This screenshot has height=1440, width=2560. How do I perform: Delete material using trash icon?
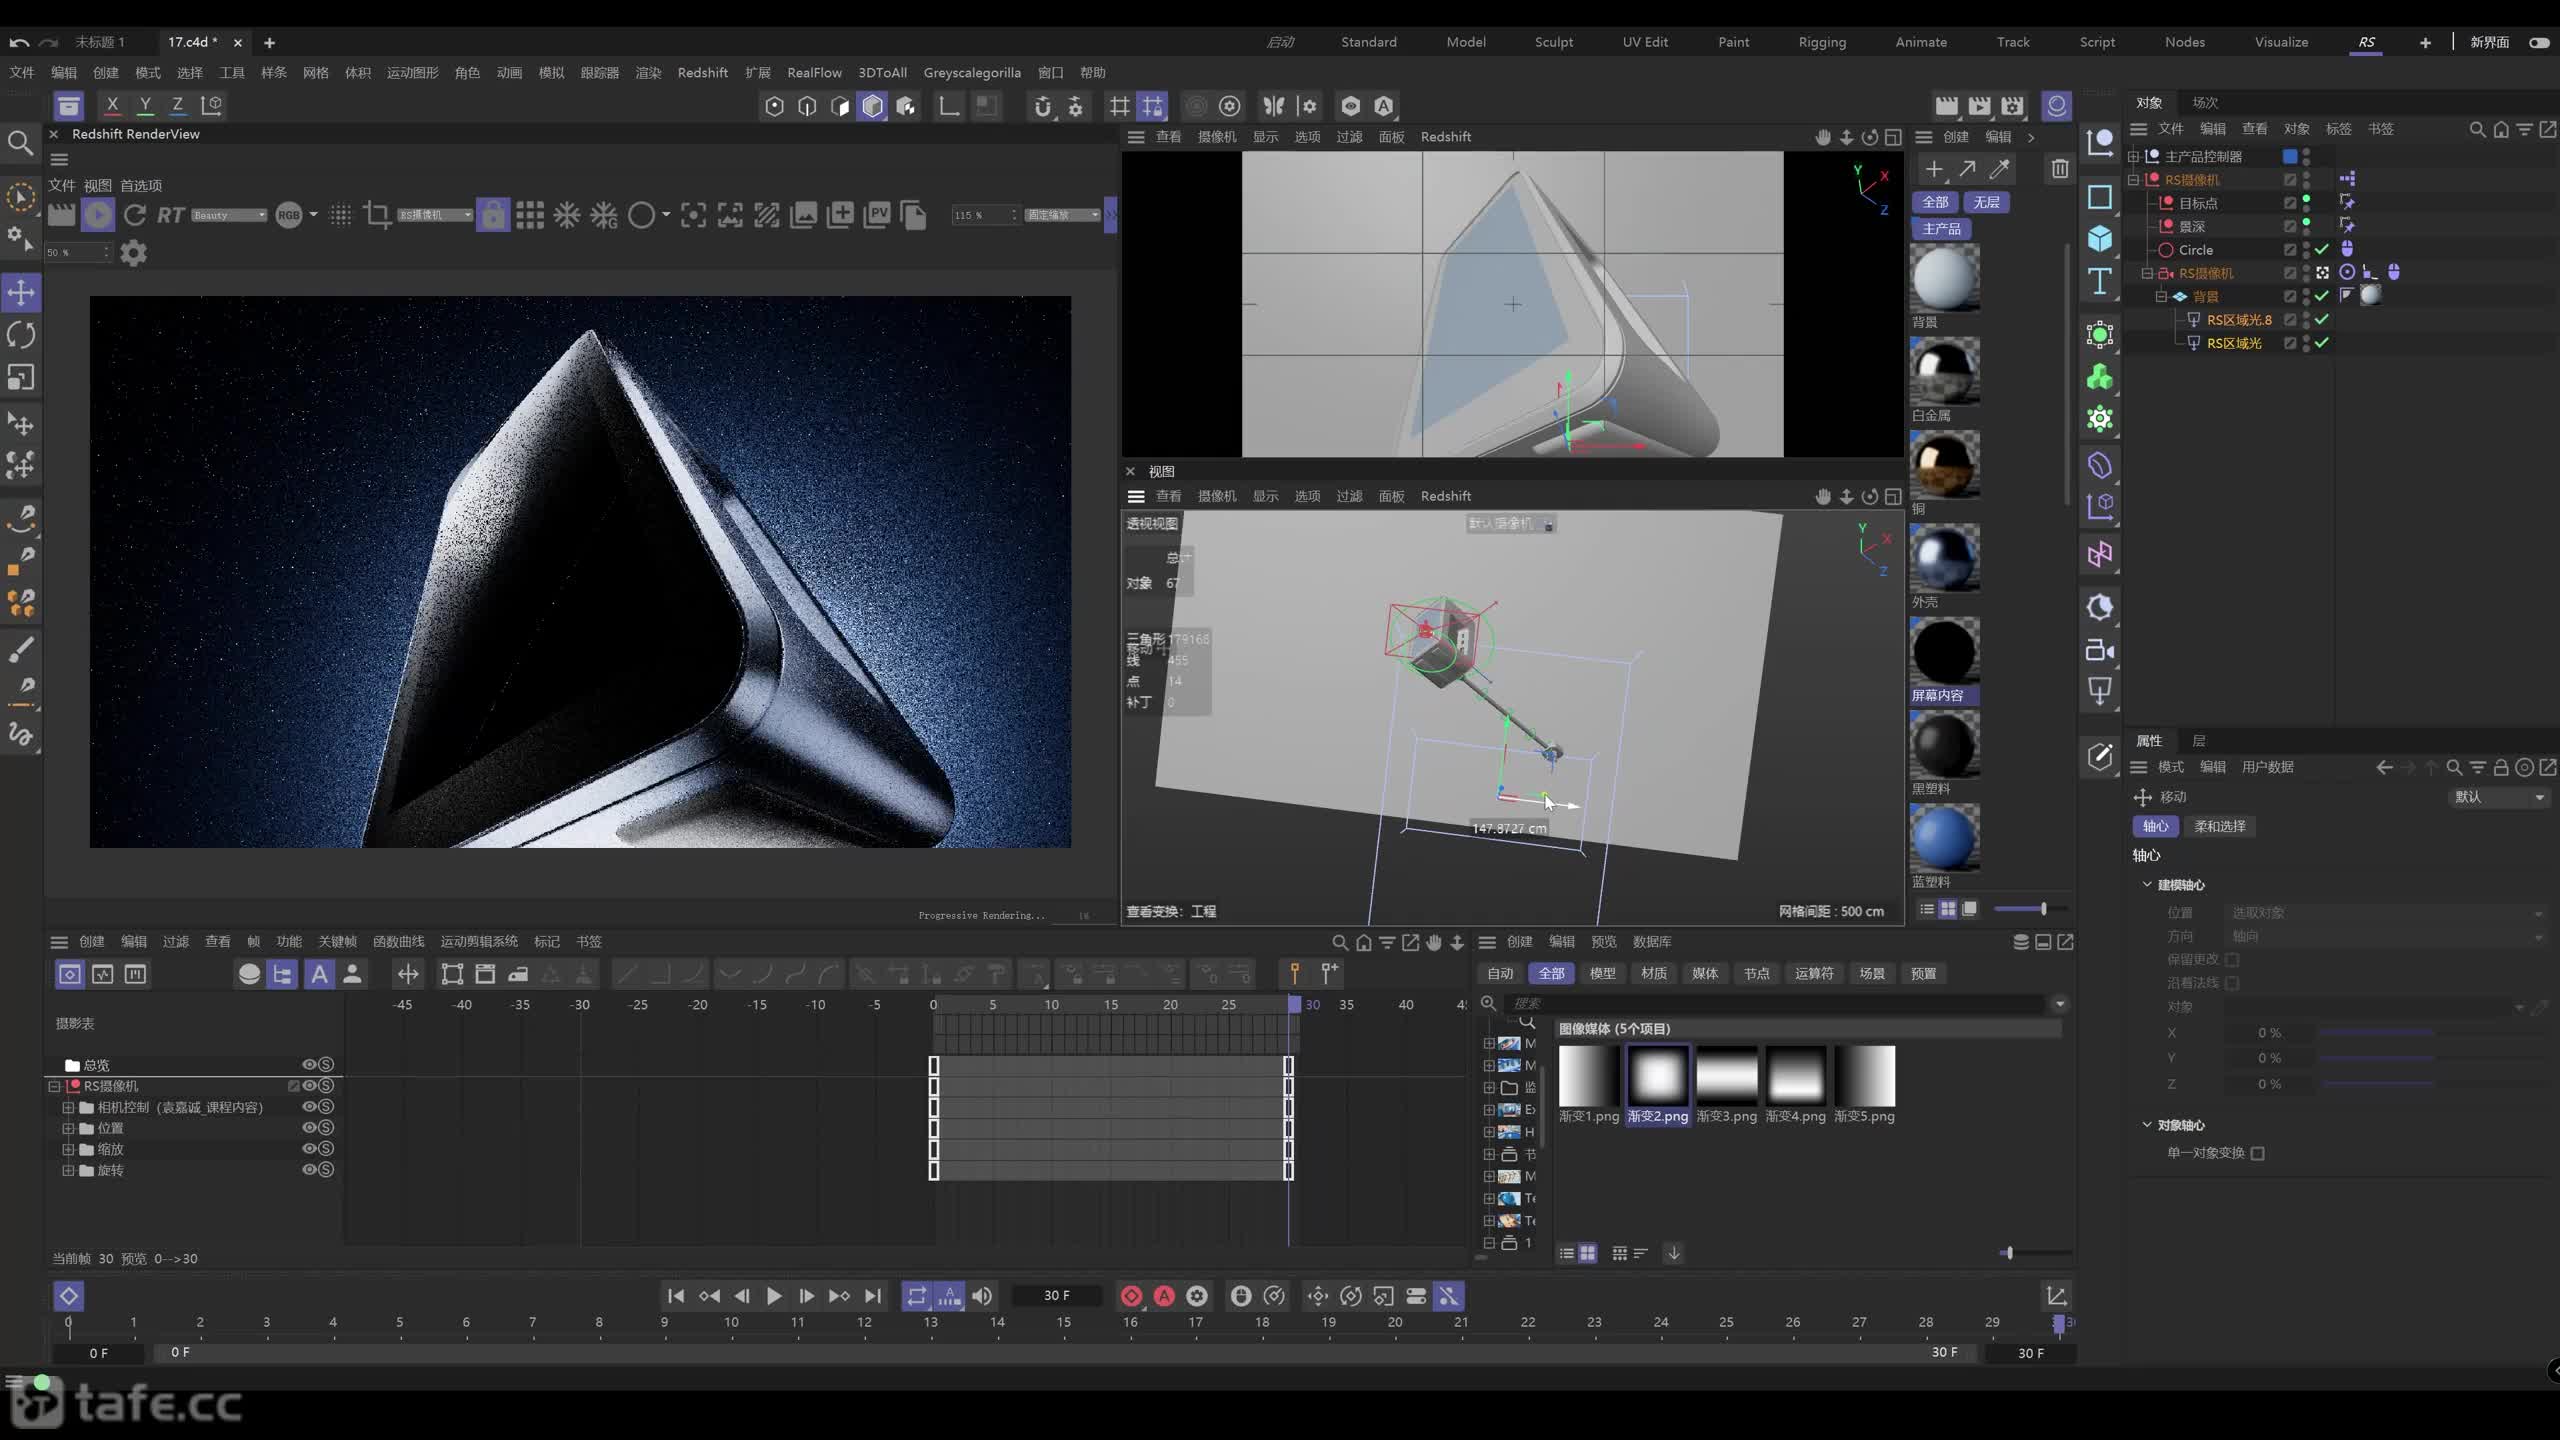click(2059, 169)
